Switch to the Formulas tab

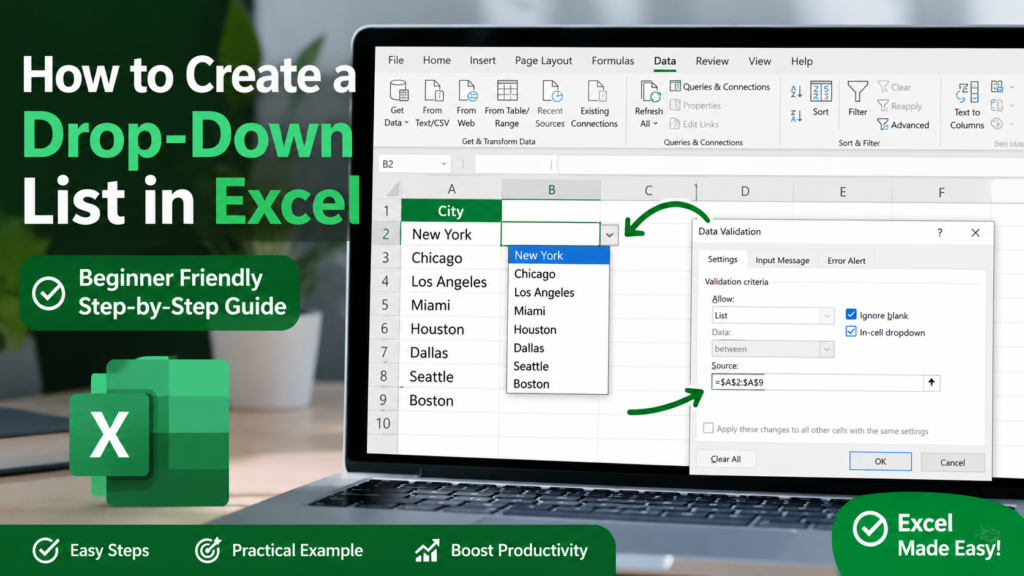613,61
